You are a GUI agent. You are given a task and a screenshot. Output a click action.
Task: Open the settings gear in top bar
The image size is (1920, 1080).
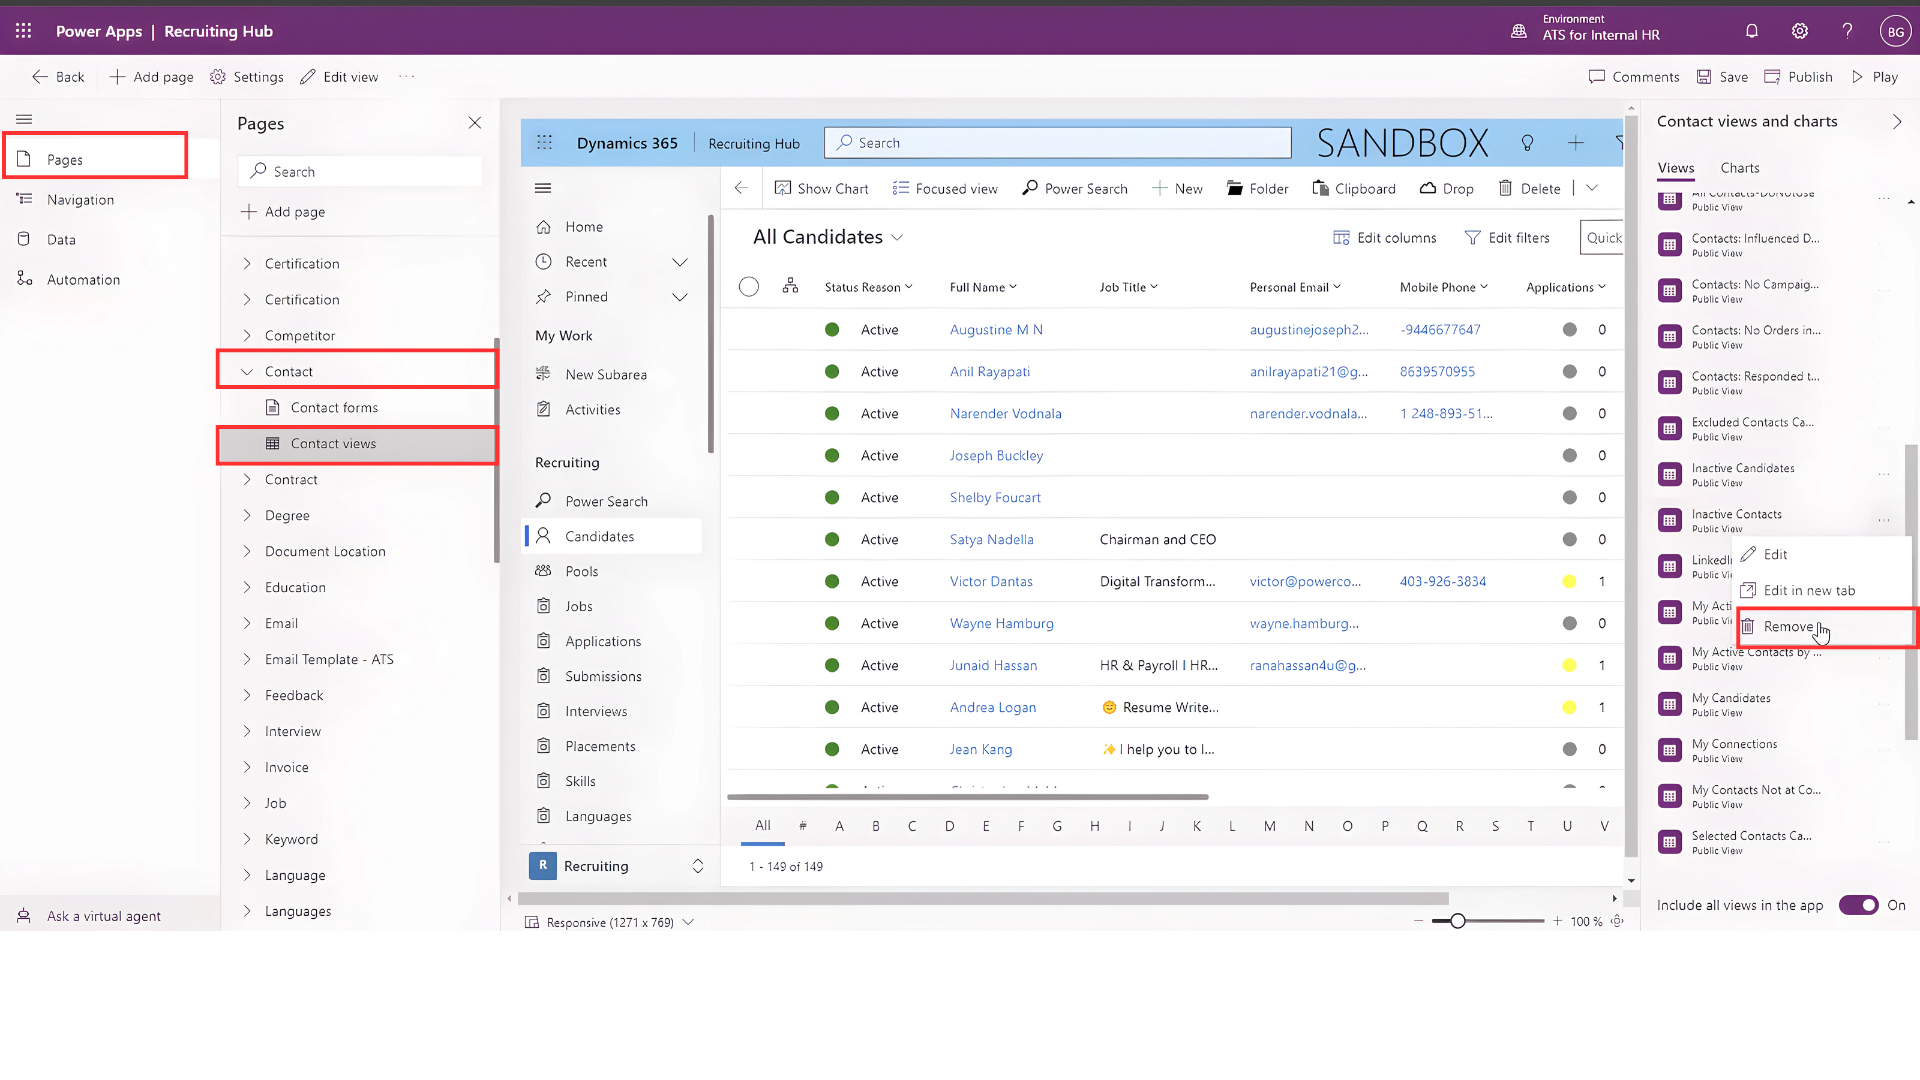[x=1800, y=31]
